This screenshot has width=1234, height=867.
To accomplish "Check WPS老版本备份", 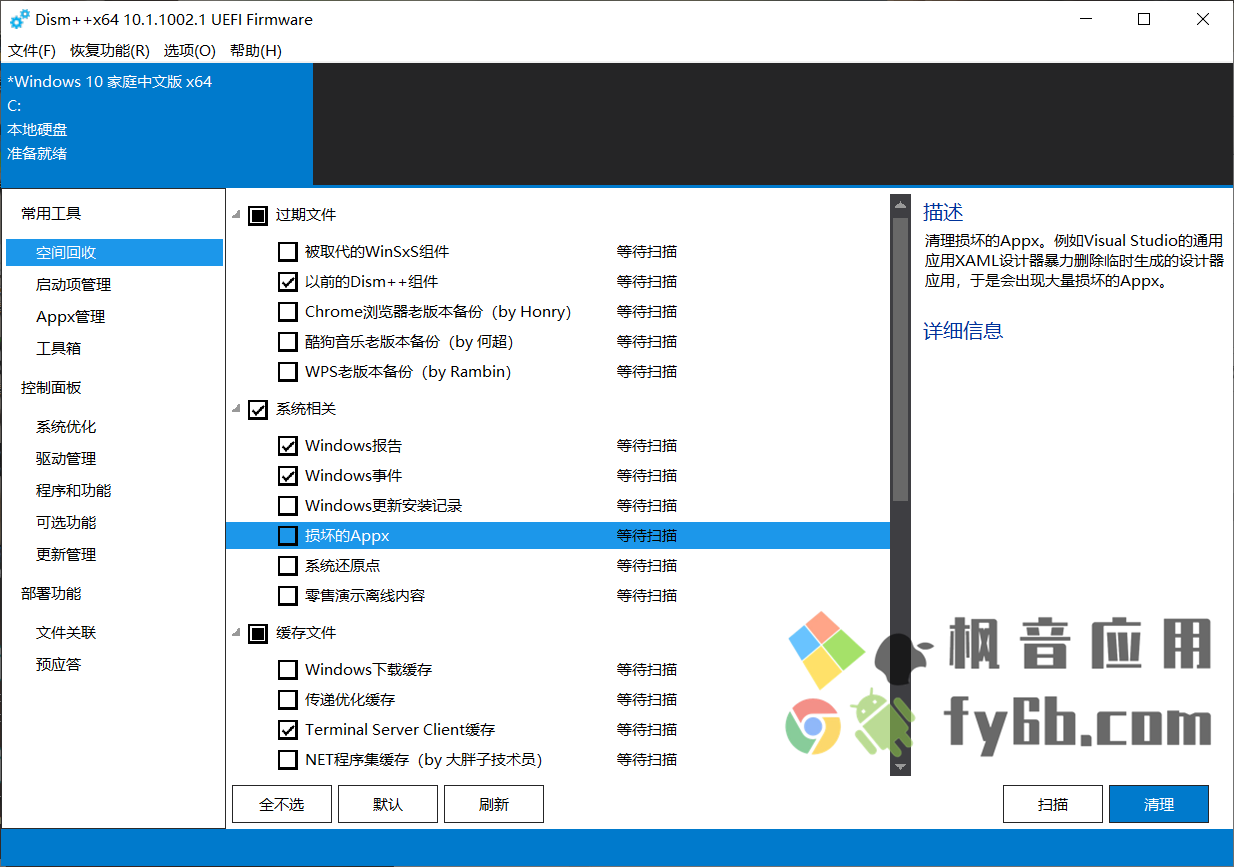I will pyautogui.click(x=288, y=372).
